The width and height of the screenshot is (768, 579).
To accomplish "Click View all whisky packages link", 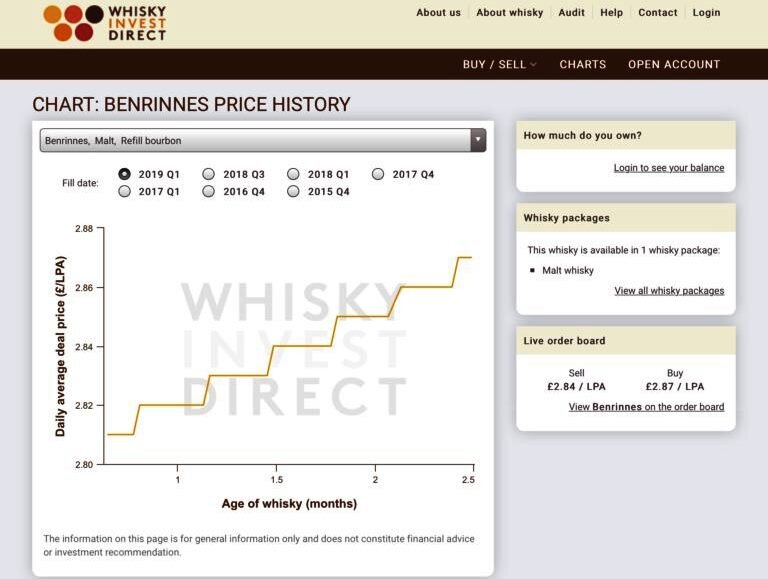I will (669, 290).
